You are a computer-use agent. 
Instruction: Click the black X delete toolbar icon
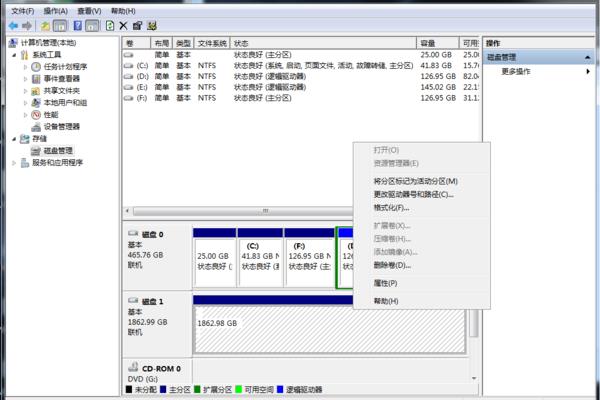click(123, 26)
